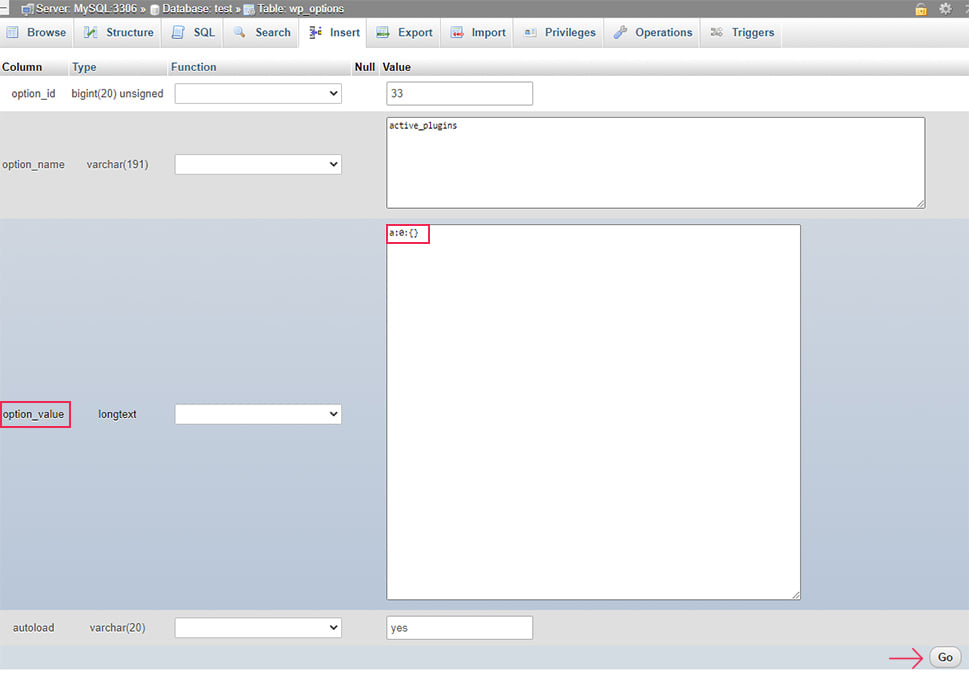Click the Column header label
The image size is (969, 676).
22,67
